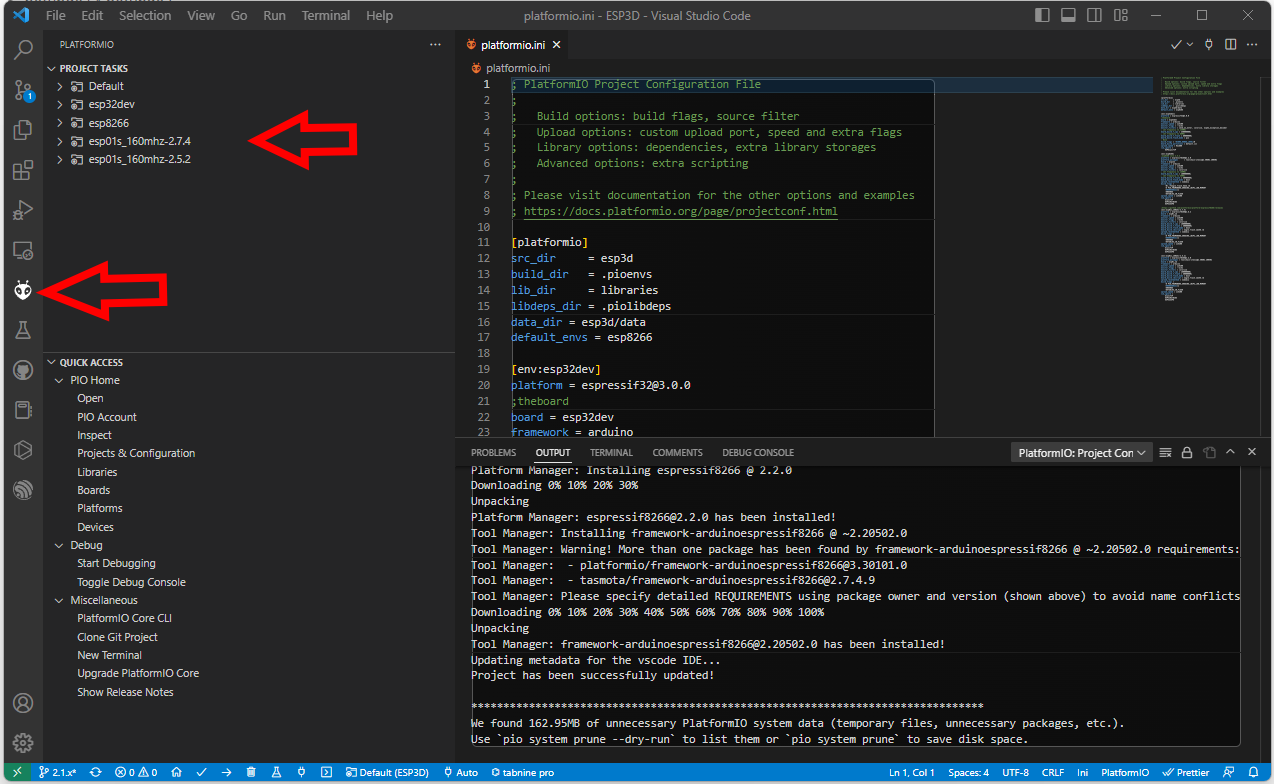1274x784 pixels.
Task: Toggle output scroll lock icon
Action: (x=1187, y=453)
